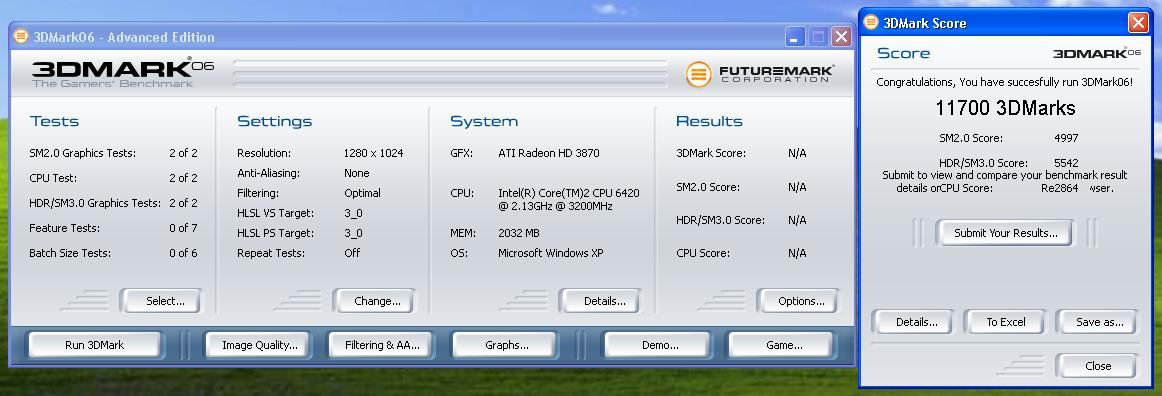
Task: Click the MEM value 2032 MB
Action: pos(519,233)
